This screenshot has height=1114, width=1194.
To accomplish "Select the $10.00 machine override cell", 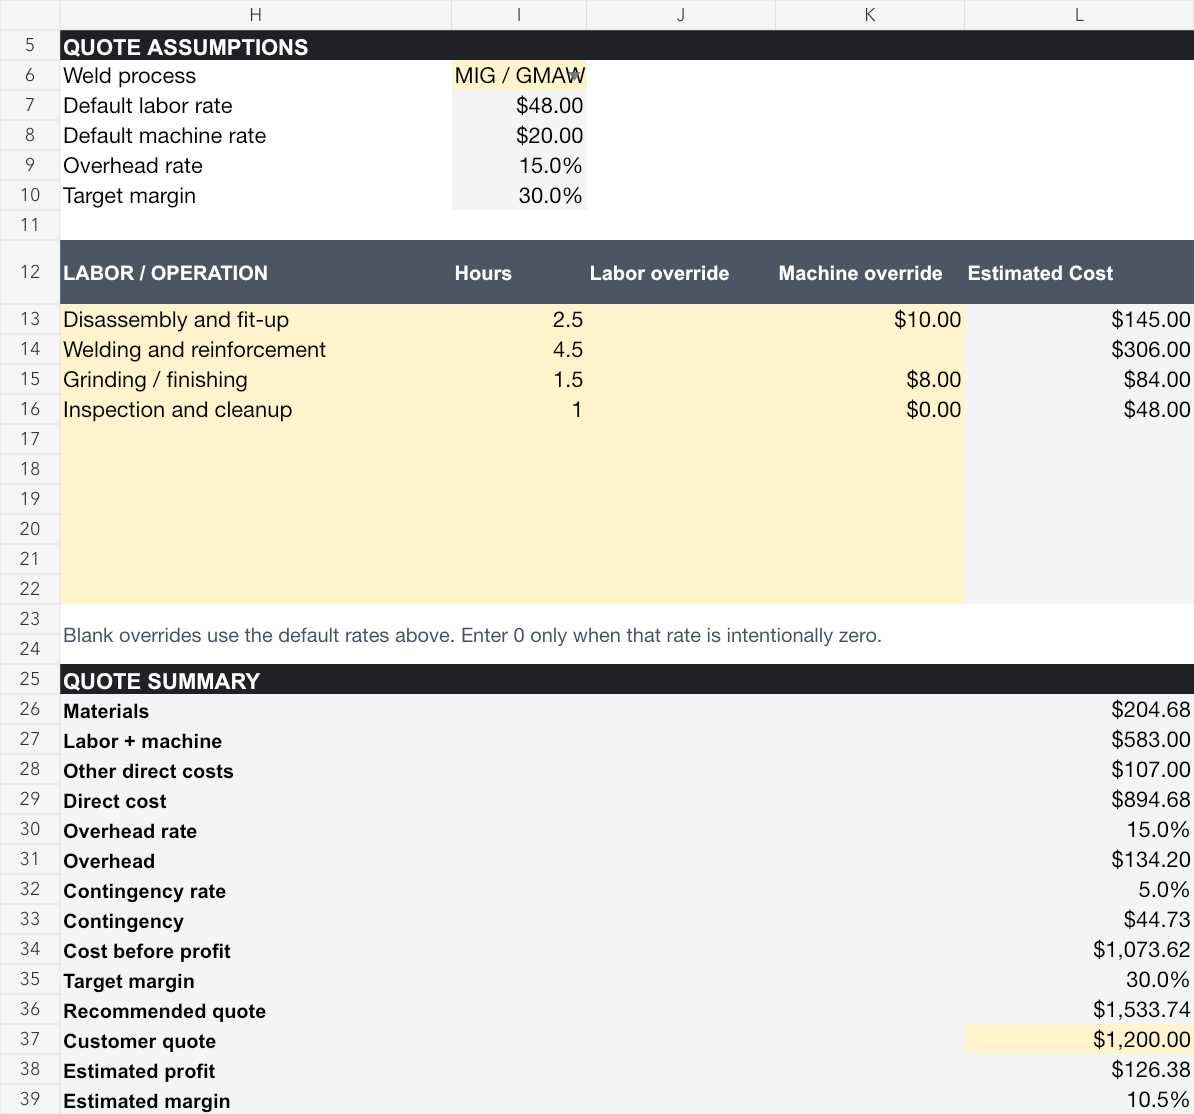I will (870, 319).
